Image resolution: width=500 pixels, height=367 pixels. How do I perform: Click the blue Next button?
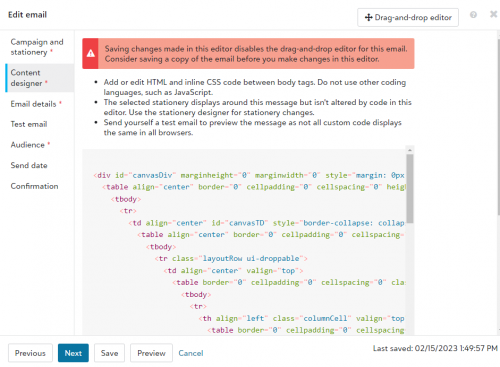click(x=73, y=353)
